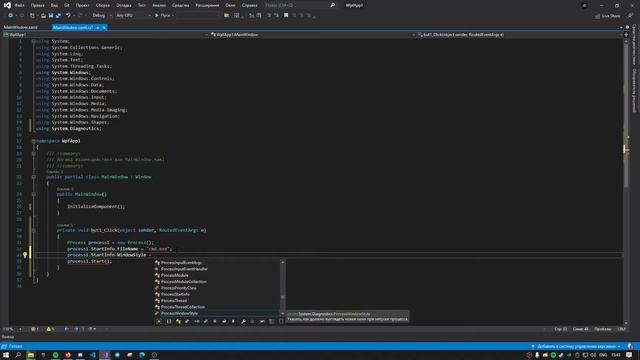Click the search magnifier icon in title bar
The image size is (640, 360).
tap(332, 5)
